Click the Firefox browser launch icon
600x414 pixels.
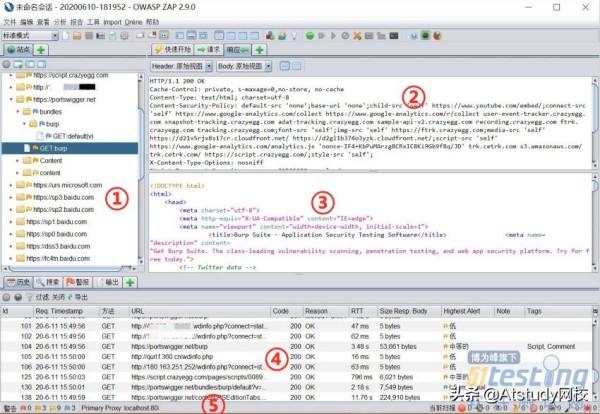437,36
